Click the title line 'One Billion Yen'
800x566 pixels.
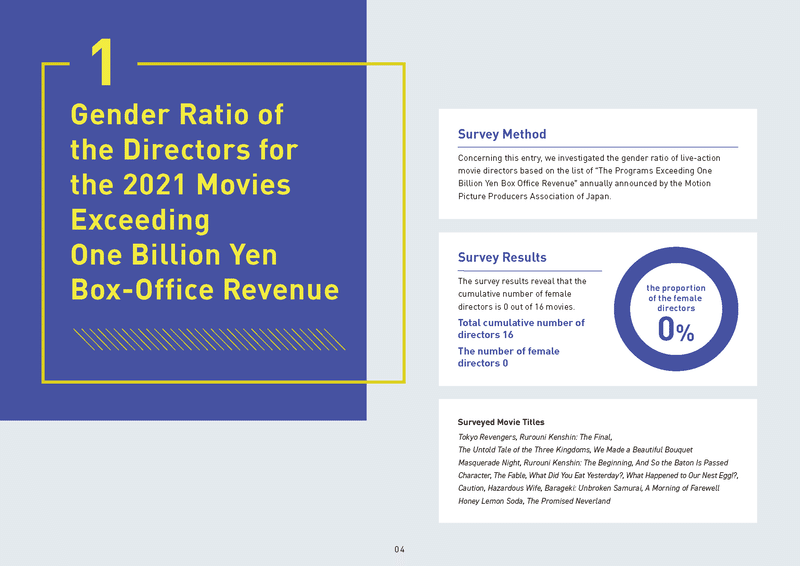(173, 255)
